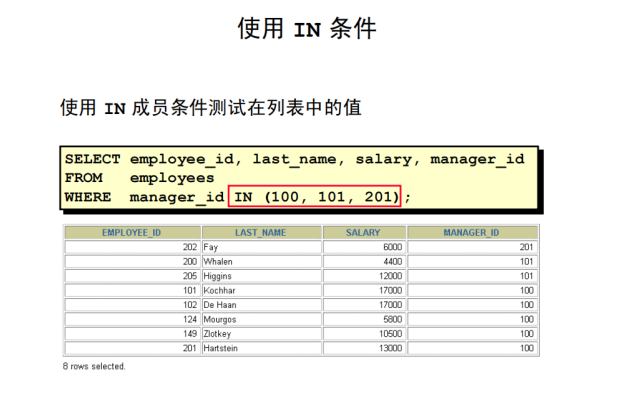Select salary cell 4400

pos(364,262)
